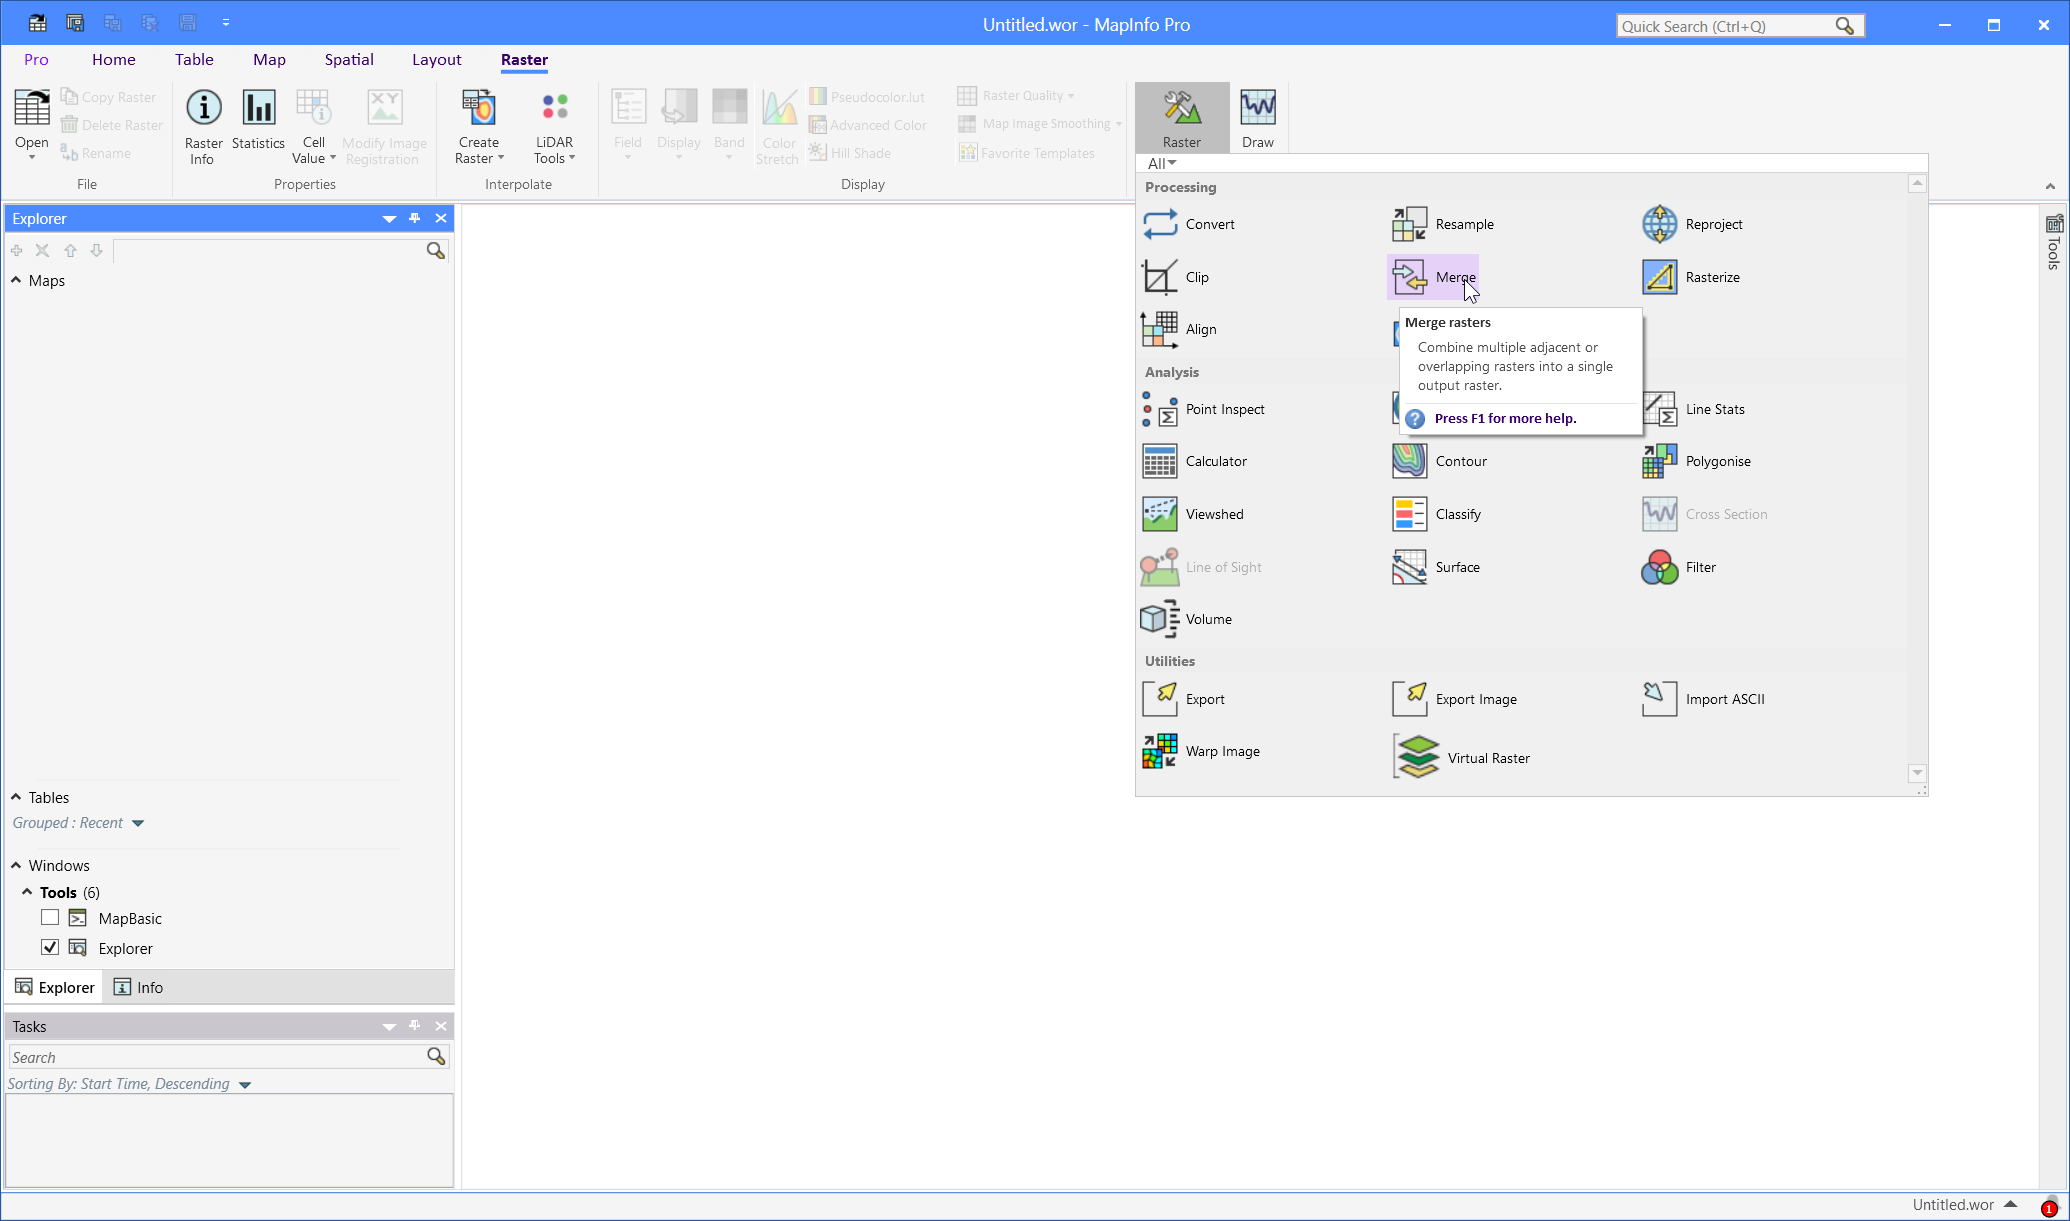The image size is (2070, 1221).
Task: Open the Cell Value dropdown
Action: coord(313,151)
